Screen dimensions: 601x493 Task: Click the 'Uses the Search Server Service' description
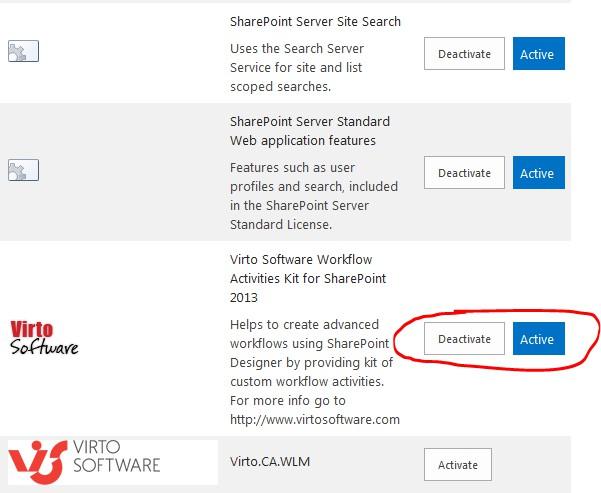297,67
